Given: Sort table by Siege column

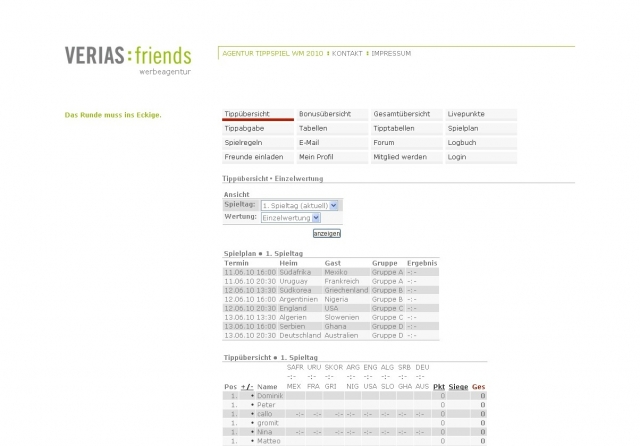Looking at the screenshot, I should pyautogui.click(x=457, y=386).
